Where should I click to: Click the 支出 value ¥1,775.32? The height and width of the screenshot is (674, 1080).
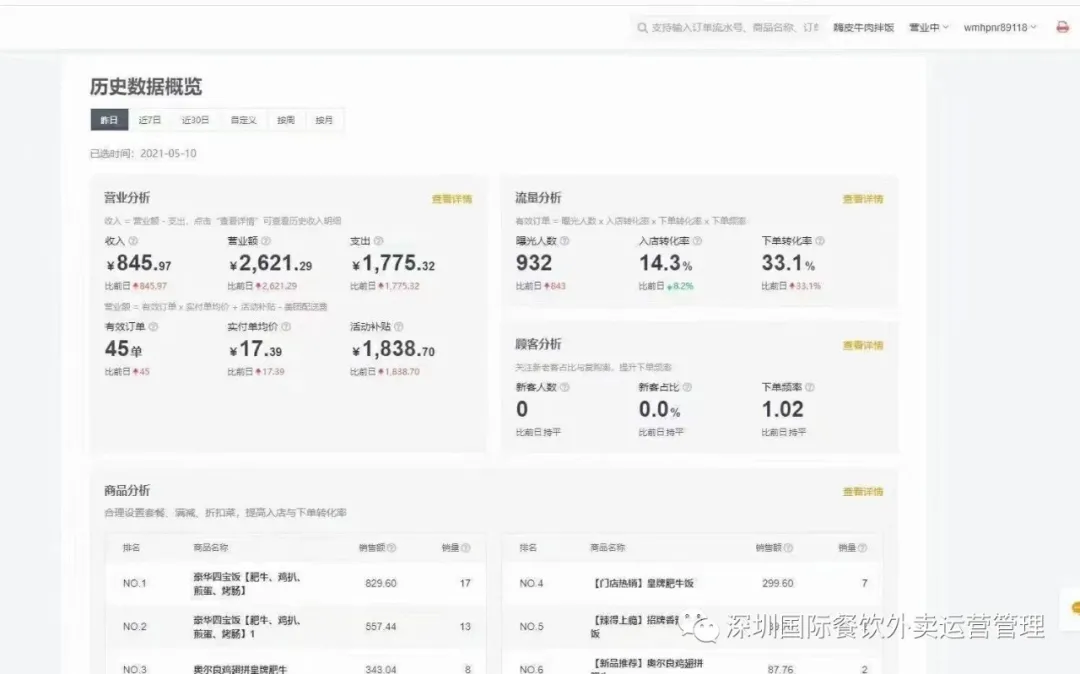point(393,264)
